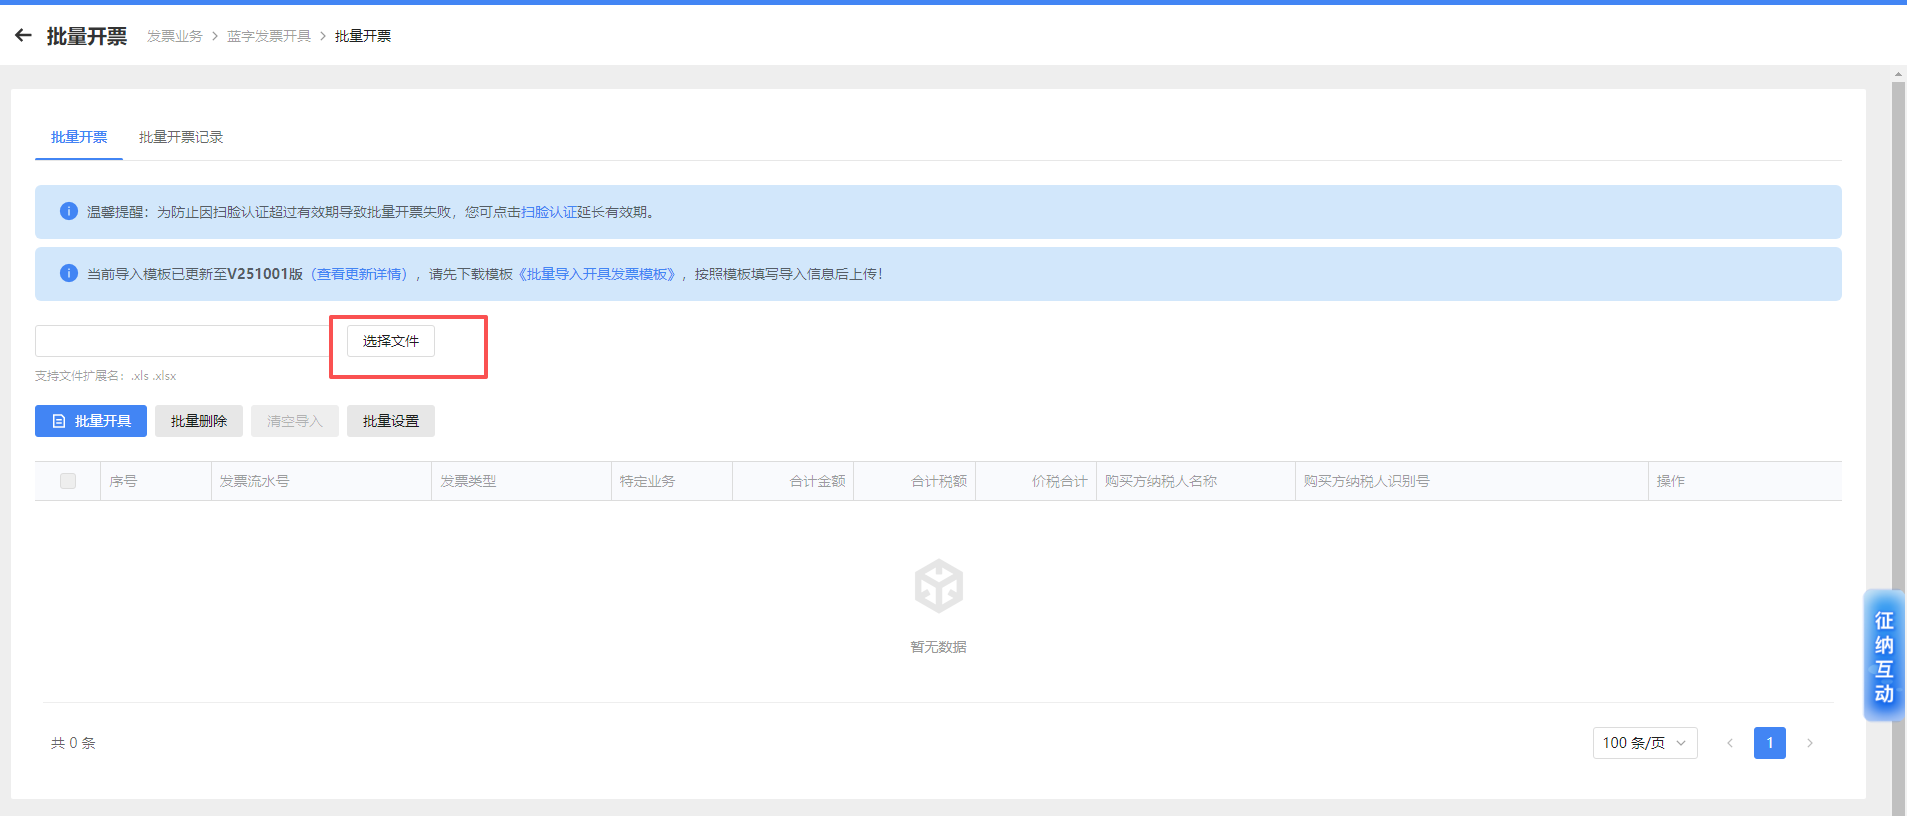Click info icon in template update banner
The image size is (1907, 816).
point(68,273)
